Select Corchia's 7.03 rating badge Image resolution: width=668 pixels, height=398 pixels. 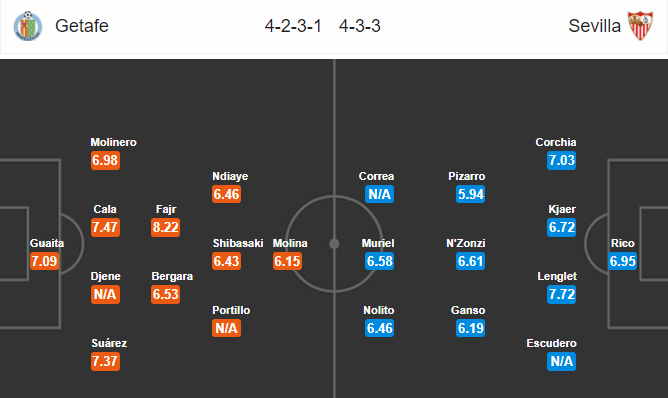tap(561, 160)
